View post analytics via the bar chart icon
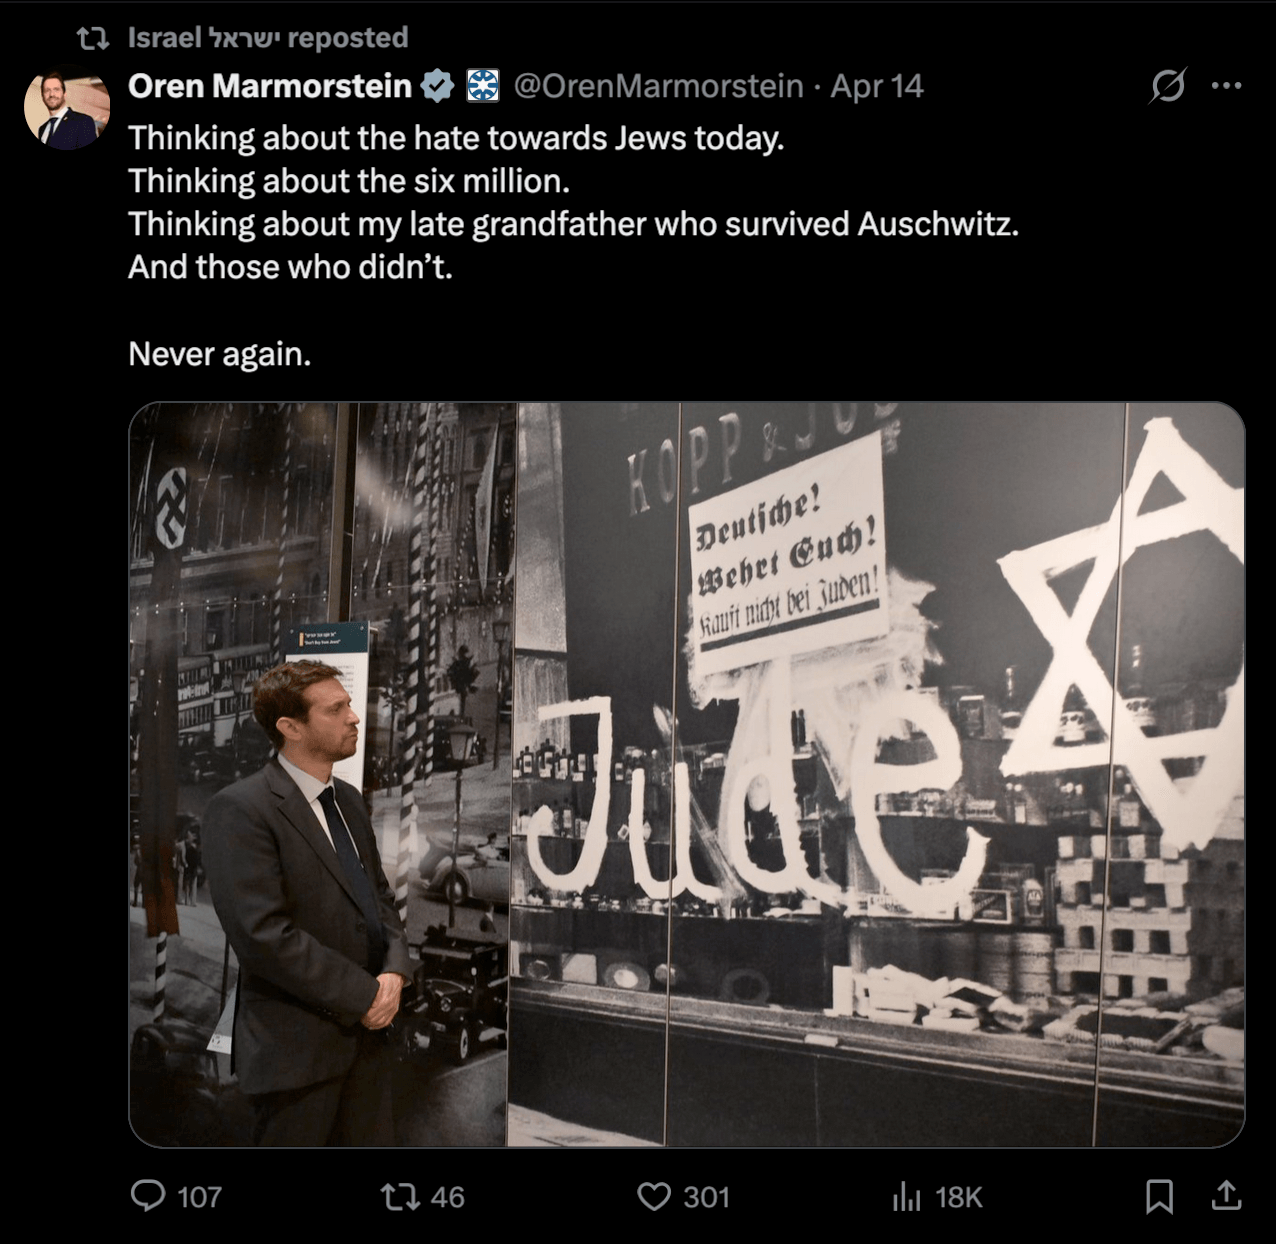1276x1244 pixels. point(906,1196)
